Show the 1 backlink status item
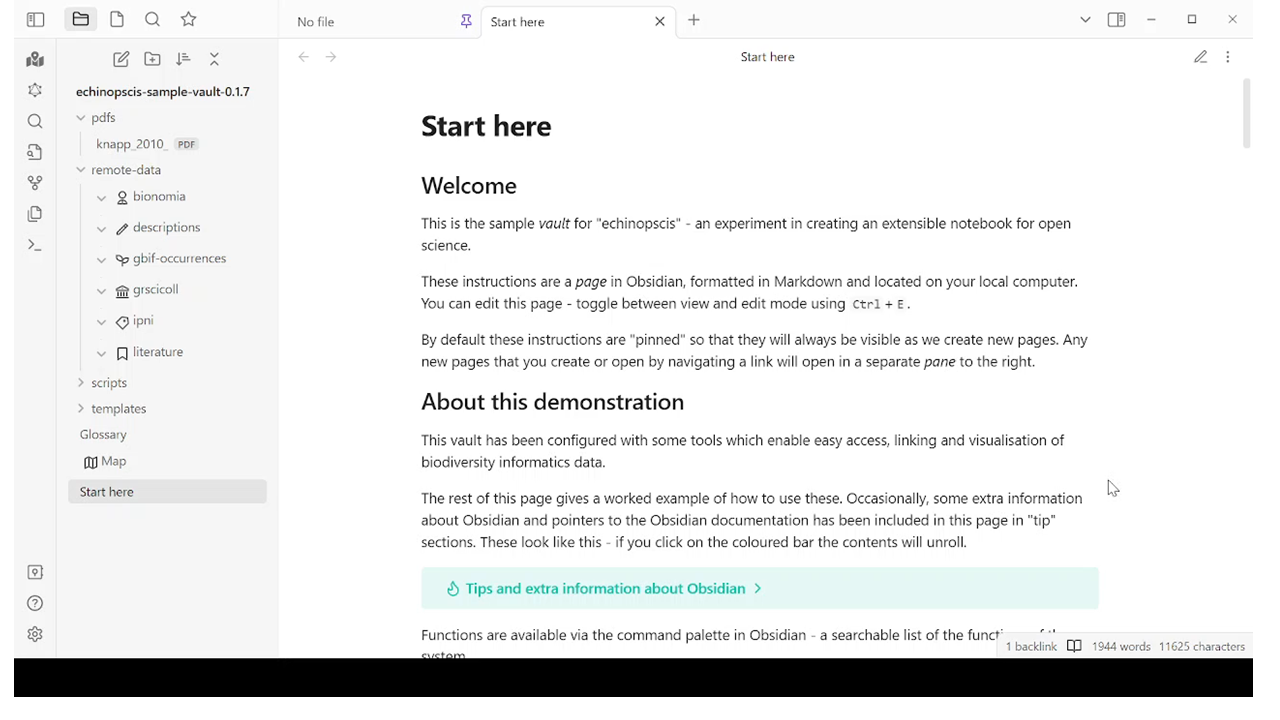 [1031, 646]
